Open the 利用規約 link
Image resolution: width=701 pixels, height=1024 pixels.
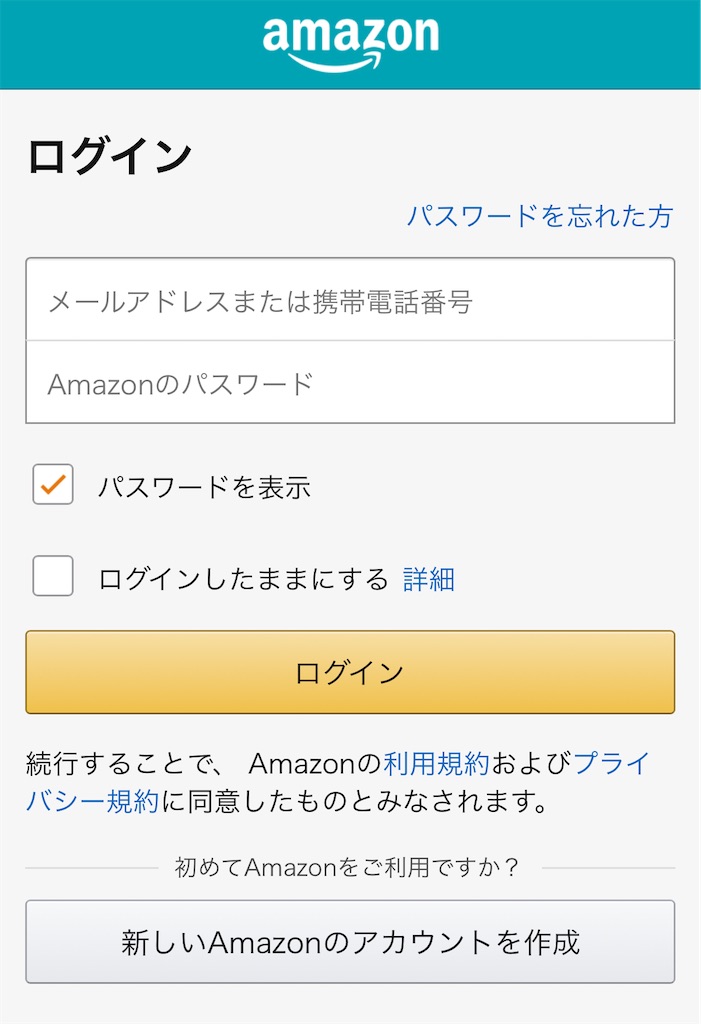point(436,763)
